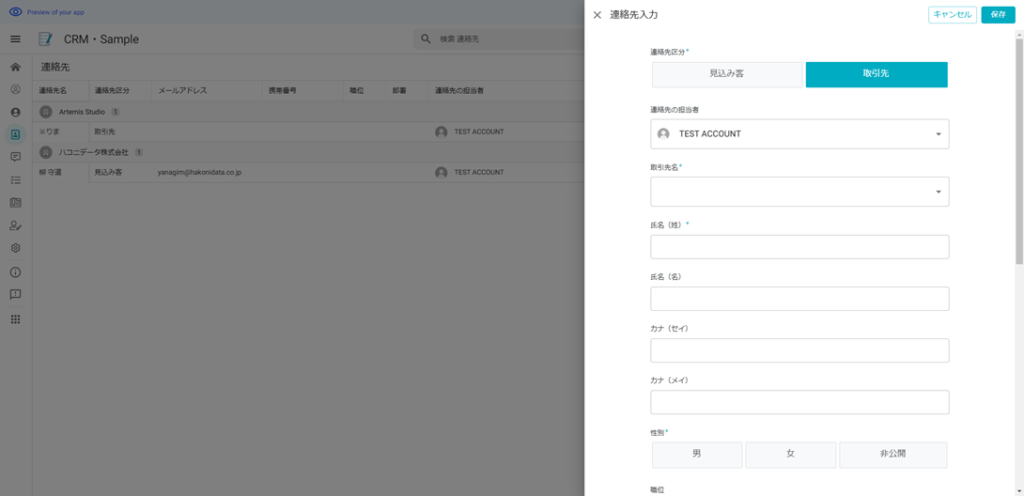Image resolution: width=1024 pixels, height=496 pixels.
Task: Click the form's vertical scrollbar thumb
Action: [x=1019, y=151]
